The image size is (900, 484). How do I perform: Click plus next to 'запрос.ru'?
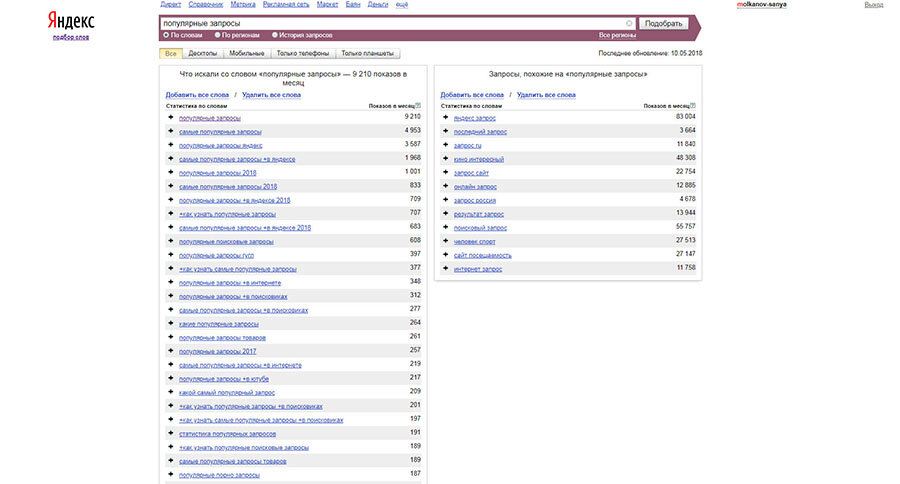point(445,145)
